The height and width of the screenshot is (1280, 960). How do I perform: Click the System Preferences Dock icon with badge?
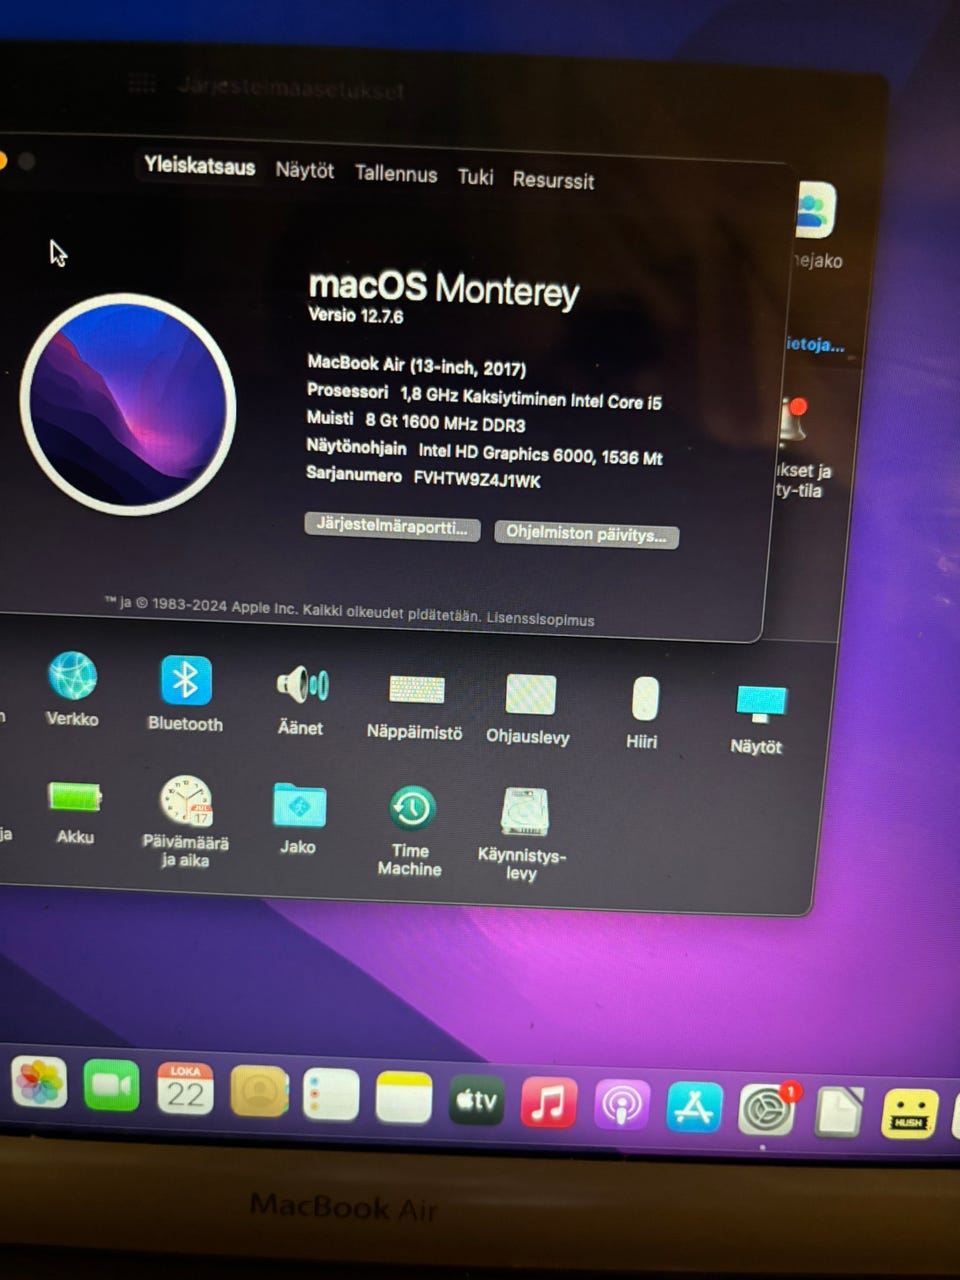(x=767, y=1110)
